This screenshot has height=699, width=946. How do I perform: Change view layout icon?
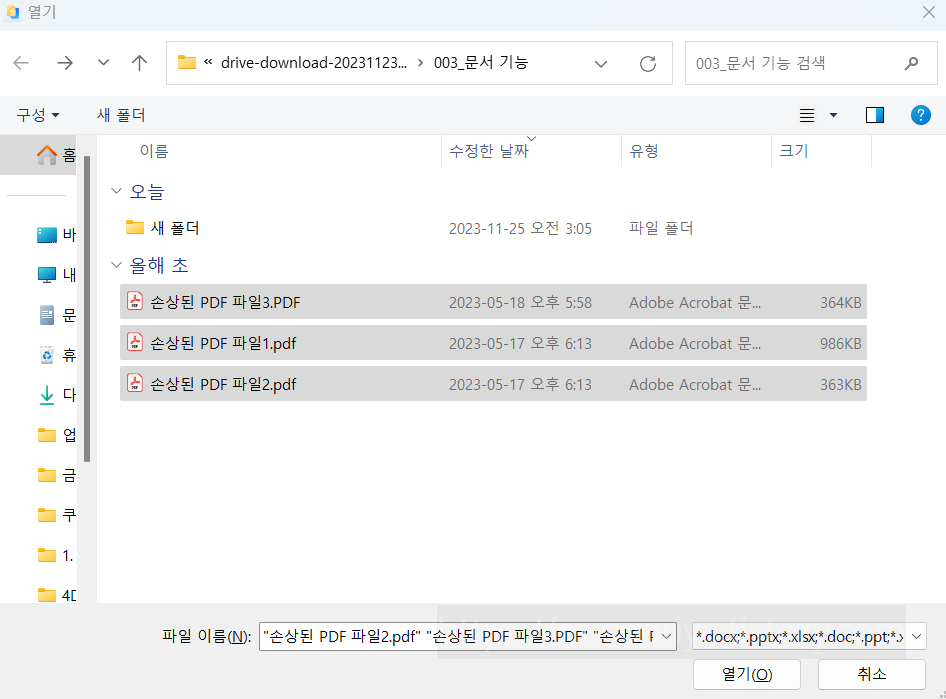tap(807, 115)
